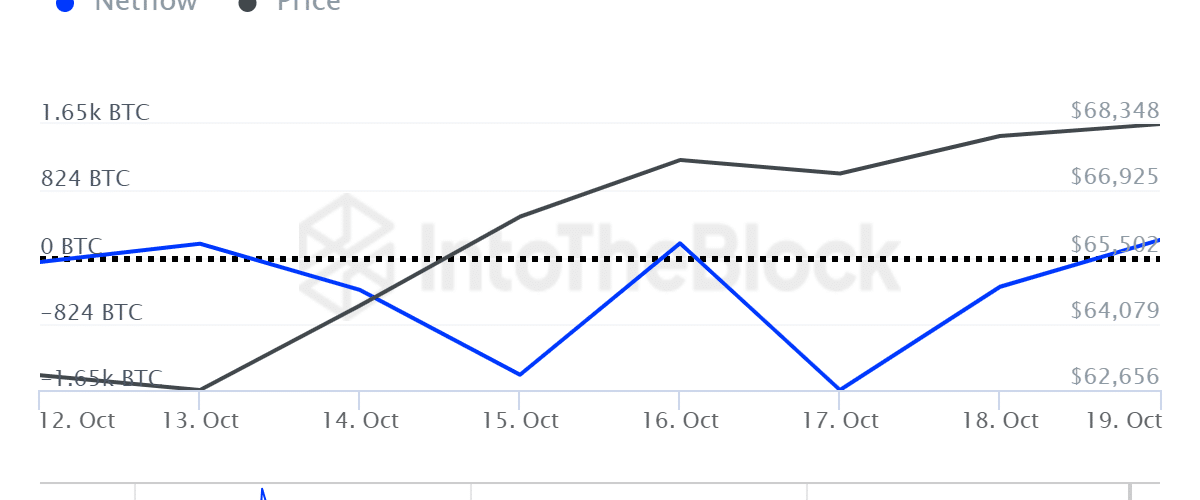Click the range navigator handle at bottom right
This screenshot has width=1200, height=500.
coord(1131,491)
